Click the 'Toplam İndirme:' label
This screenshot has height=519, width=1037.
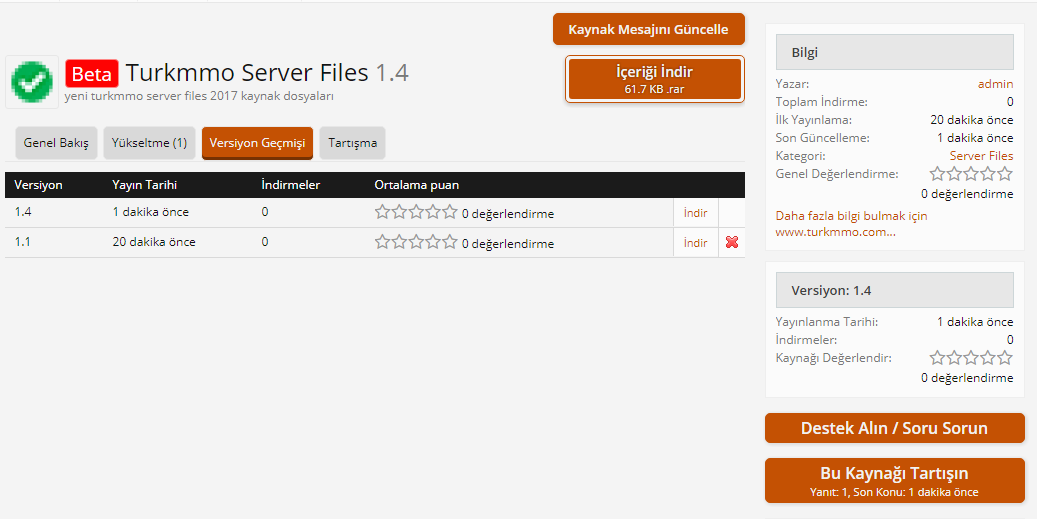(821, 102)
